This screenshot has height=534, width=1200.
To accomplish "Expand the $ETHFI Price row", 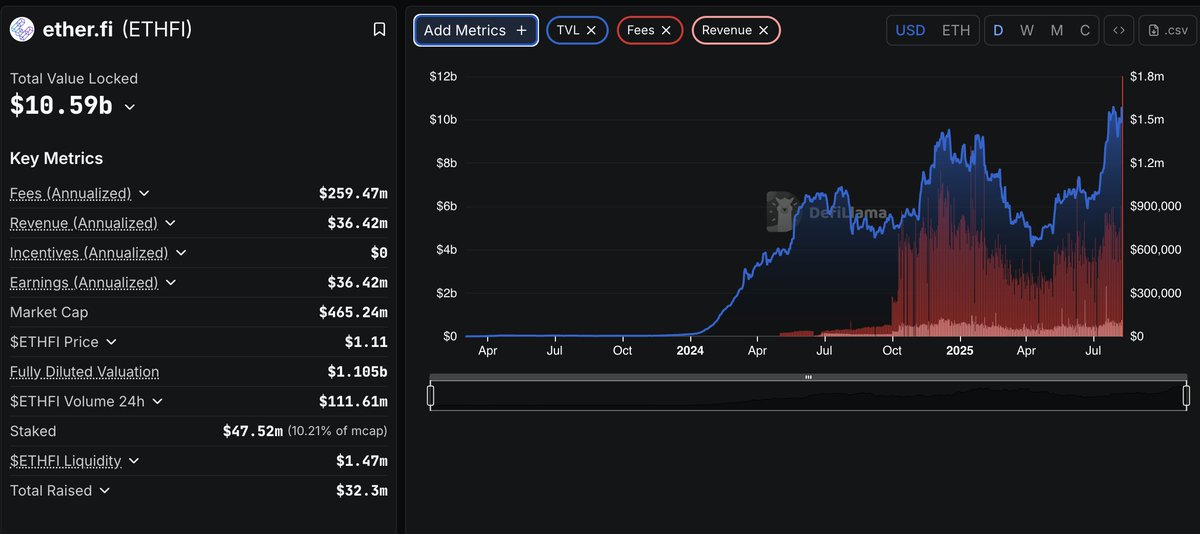I will (x=111, y=342).
